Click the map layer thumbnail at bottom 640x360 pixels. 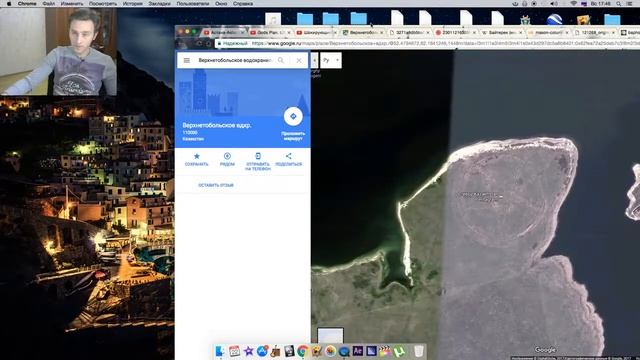pyautogui.click(x=330, y=336)
